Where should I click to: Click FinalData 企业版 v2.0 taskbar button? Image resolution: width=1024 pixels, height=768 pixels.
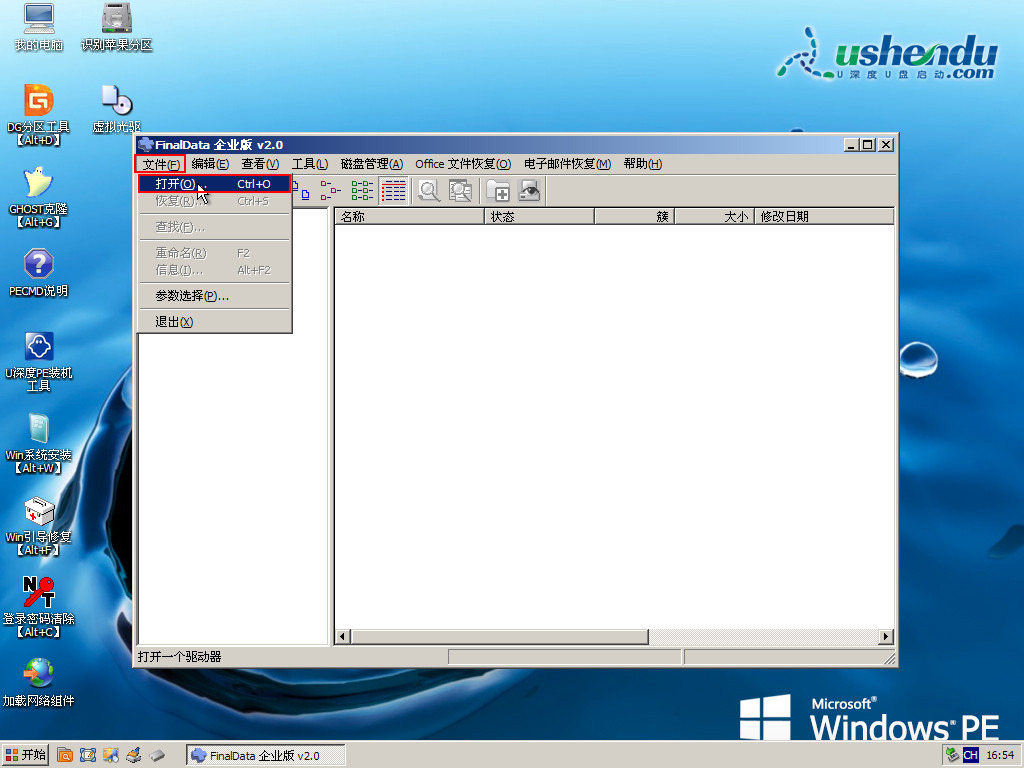(266, 756)
